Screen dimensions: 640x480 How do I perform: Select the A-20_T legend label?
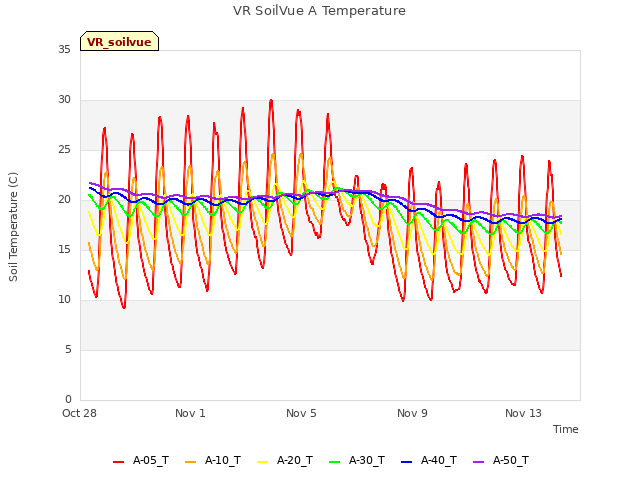[295, 460]
